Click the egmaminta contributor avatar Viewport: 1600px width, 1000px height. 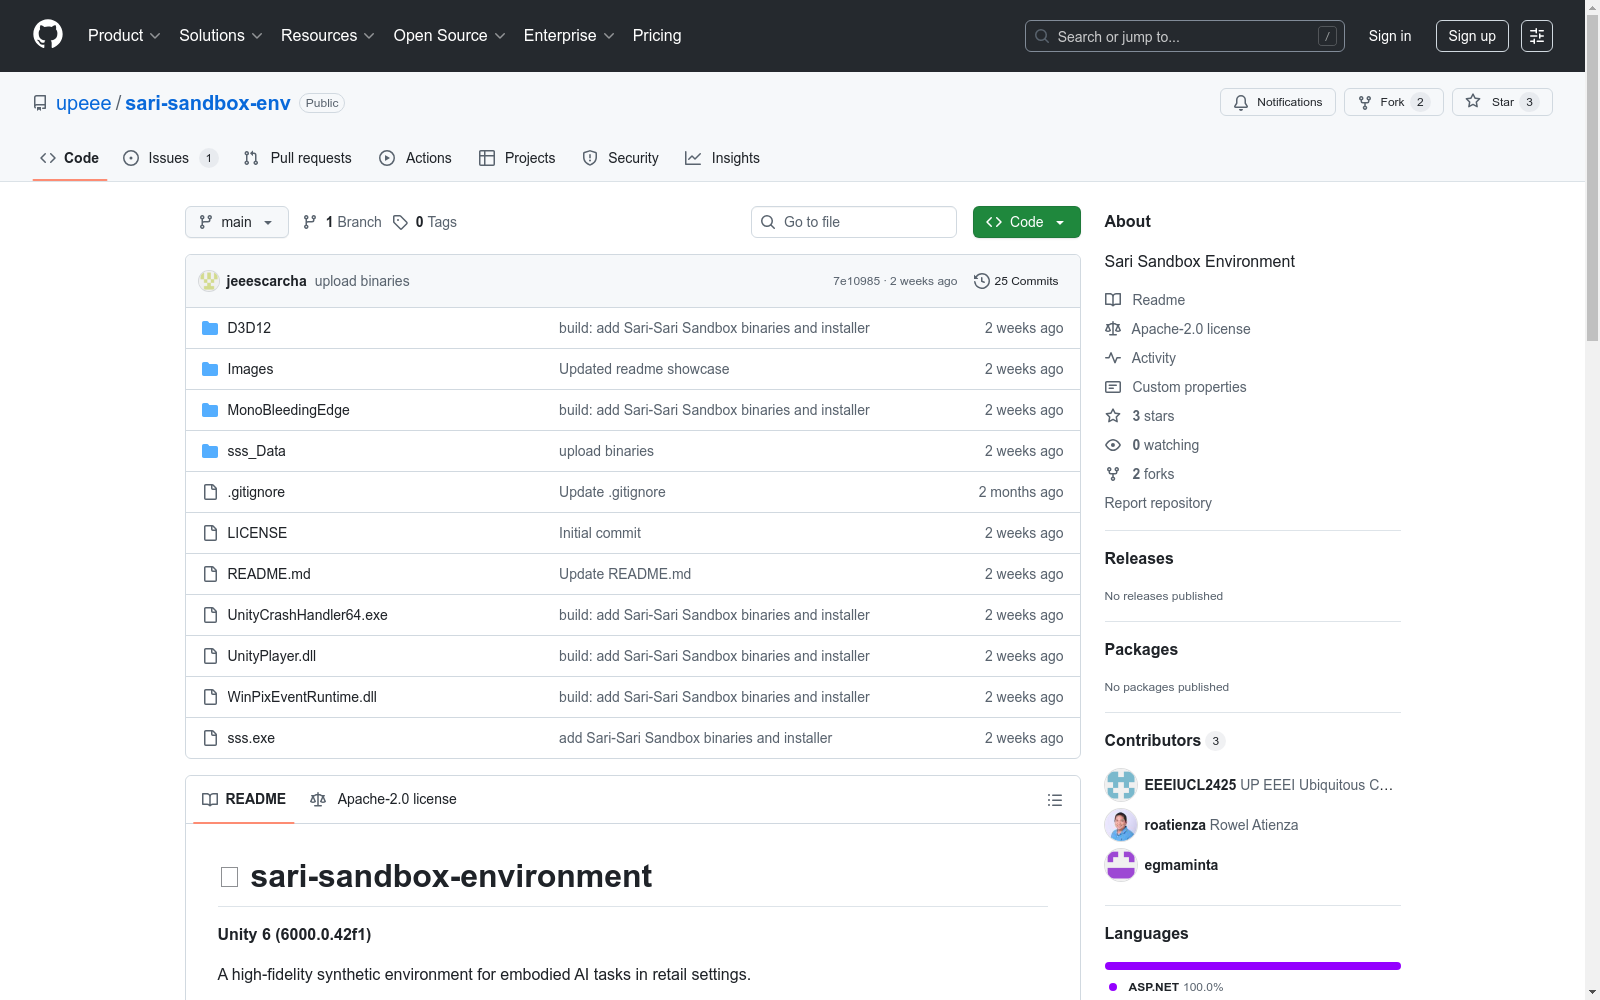[1121, 865]
